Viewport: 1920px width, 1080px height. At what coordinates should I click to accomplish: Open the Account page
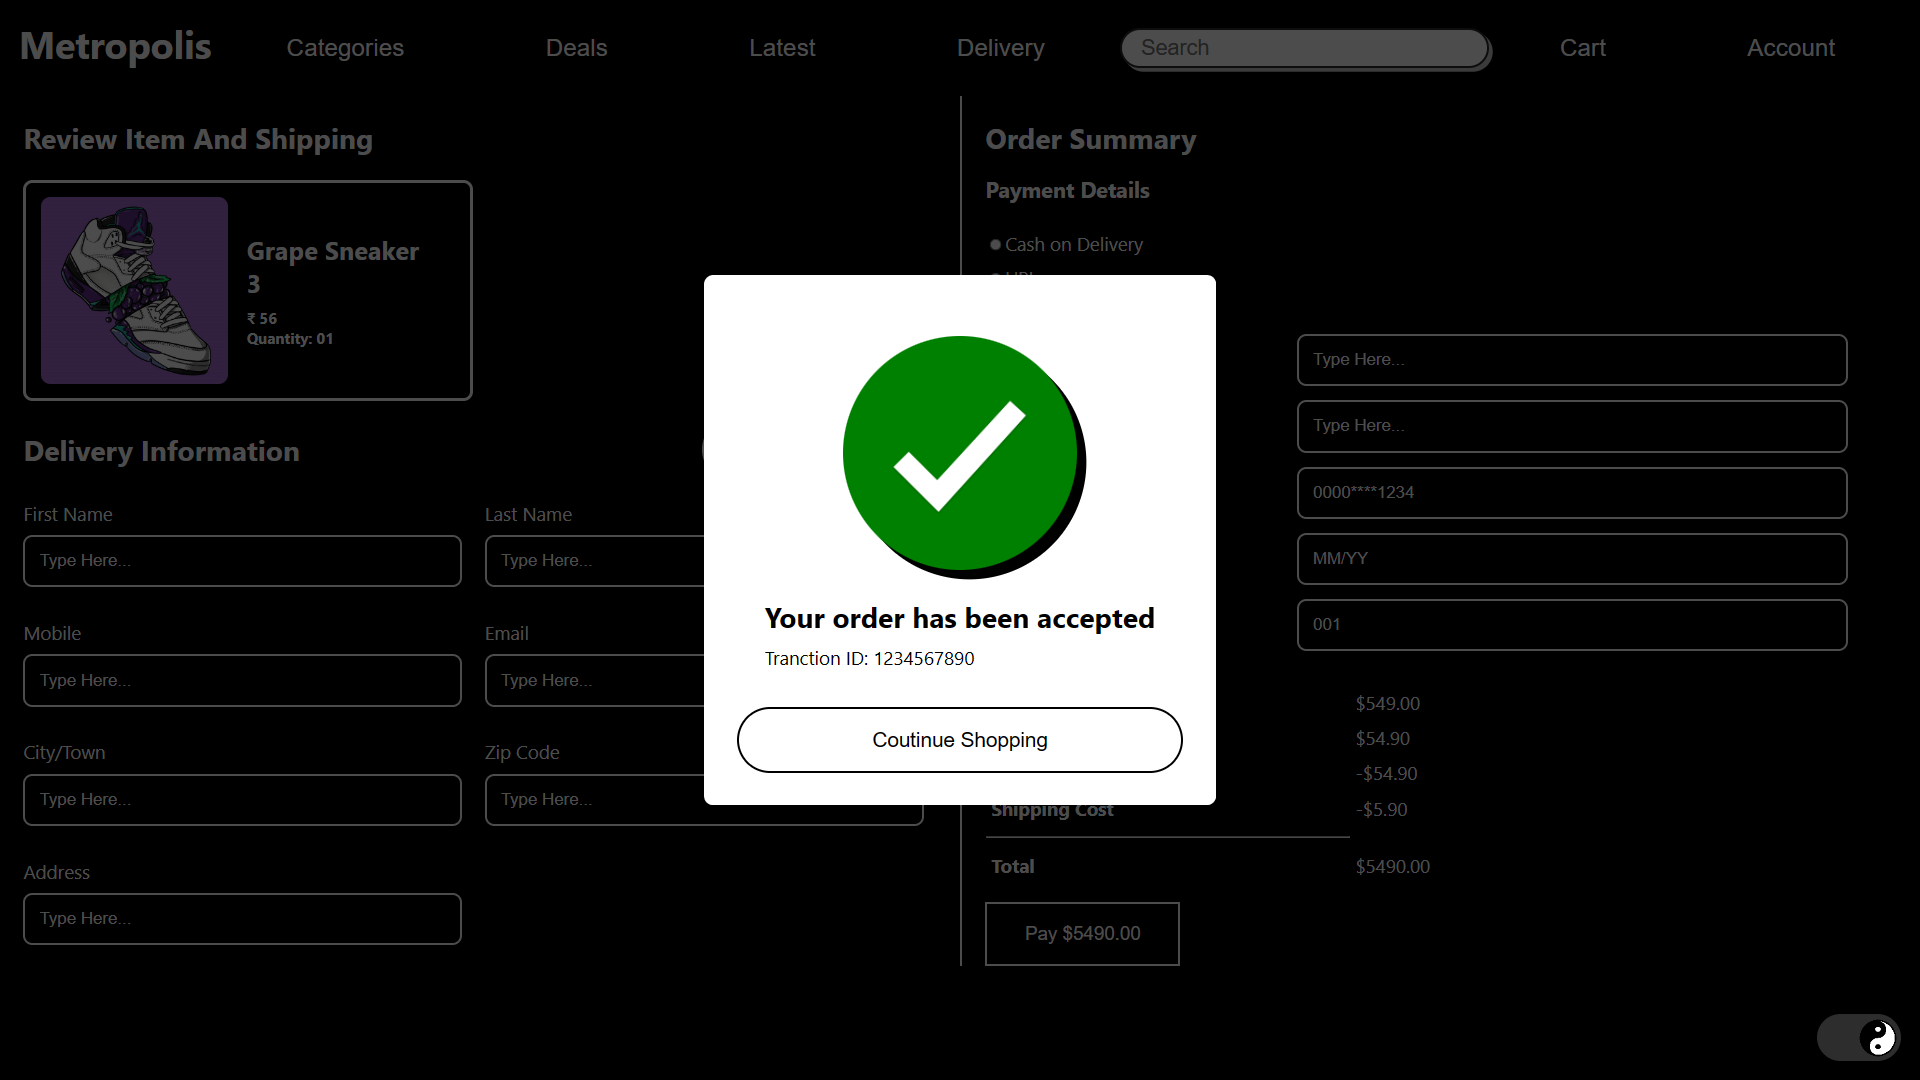click(x=1790, y=48)
